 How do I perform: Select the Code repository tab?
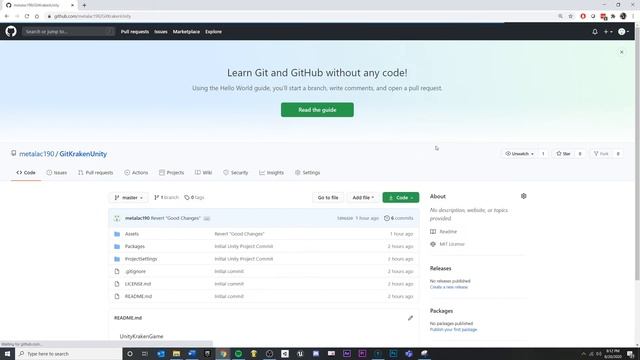click(x=26, y=173)
